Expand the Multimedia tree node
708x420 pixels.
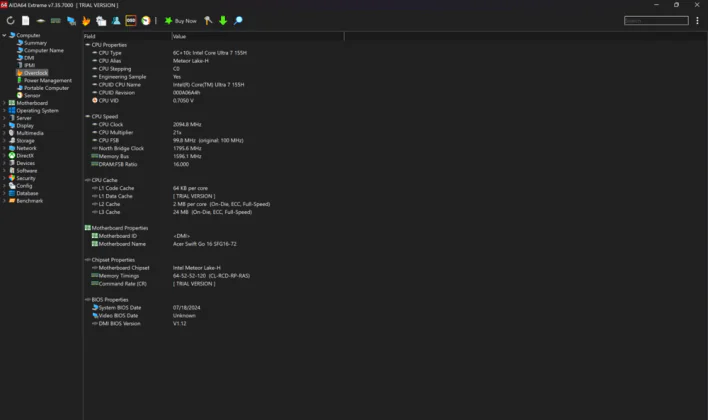pos(4,133)
